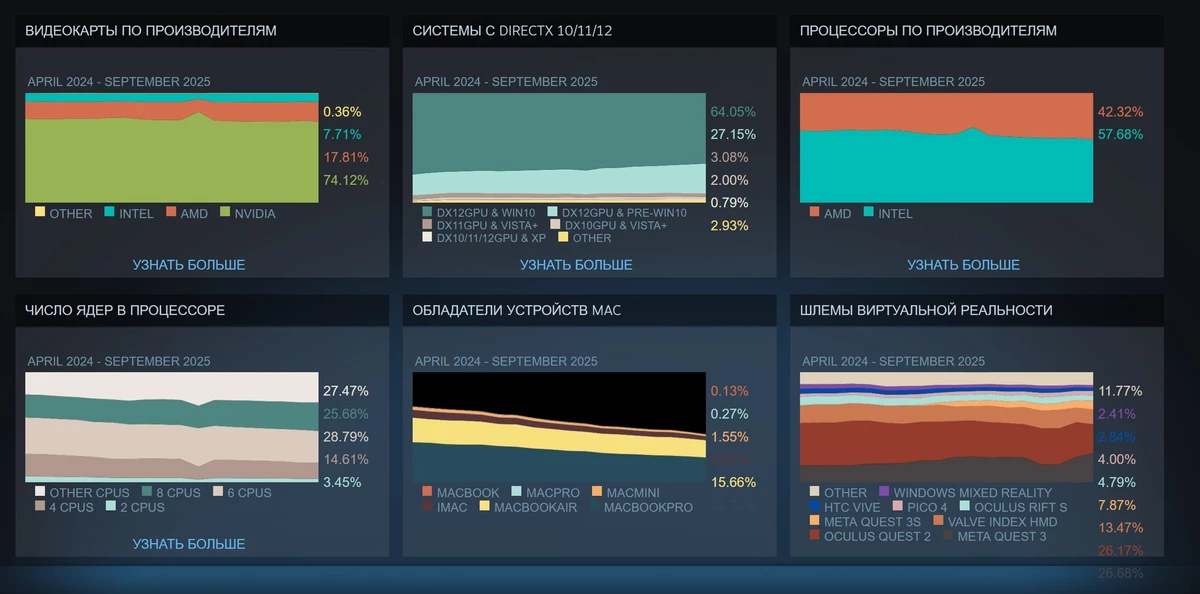The height and width of the screenshot is (594, 1200).
Task: Click the META QUEST 3 legend swatch
Action: pos(947,536)
